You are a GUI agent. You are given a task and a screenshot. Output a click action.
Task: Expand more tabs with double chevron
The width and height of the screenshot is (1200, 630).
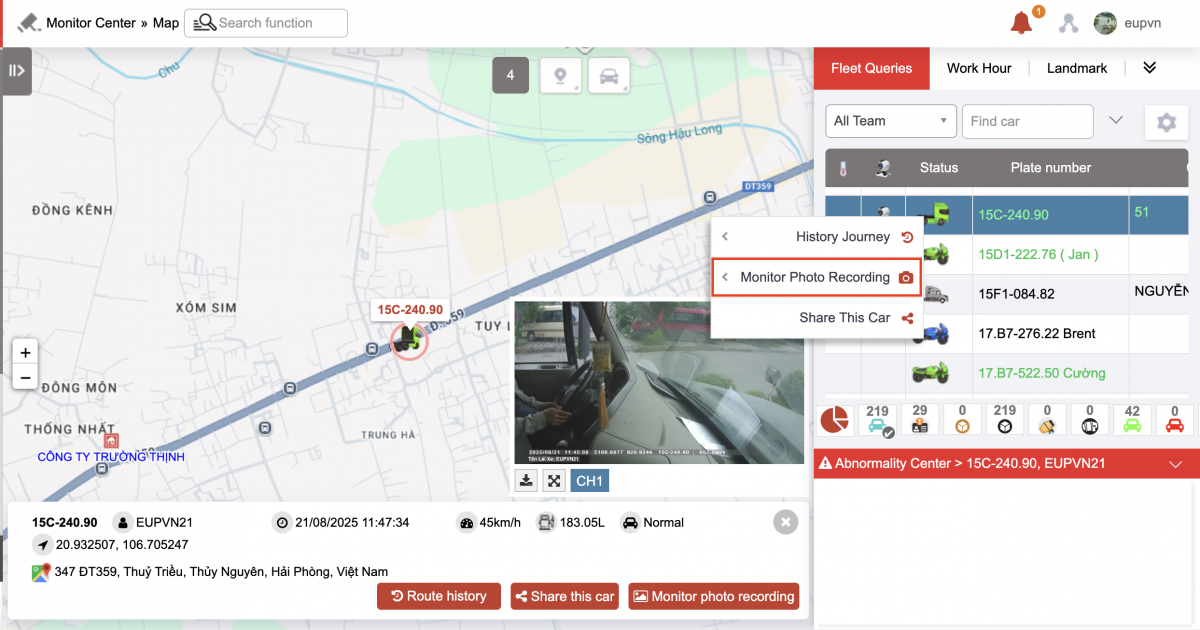tap(1149, 68)
